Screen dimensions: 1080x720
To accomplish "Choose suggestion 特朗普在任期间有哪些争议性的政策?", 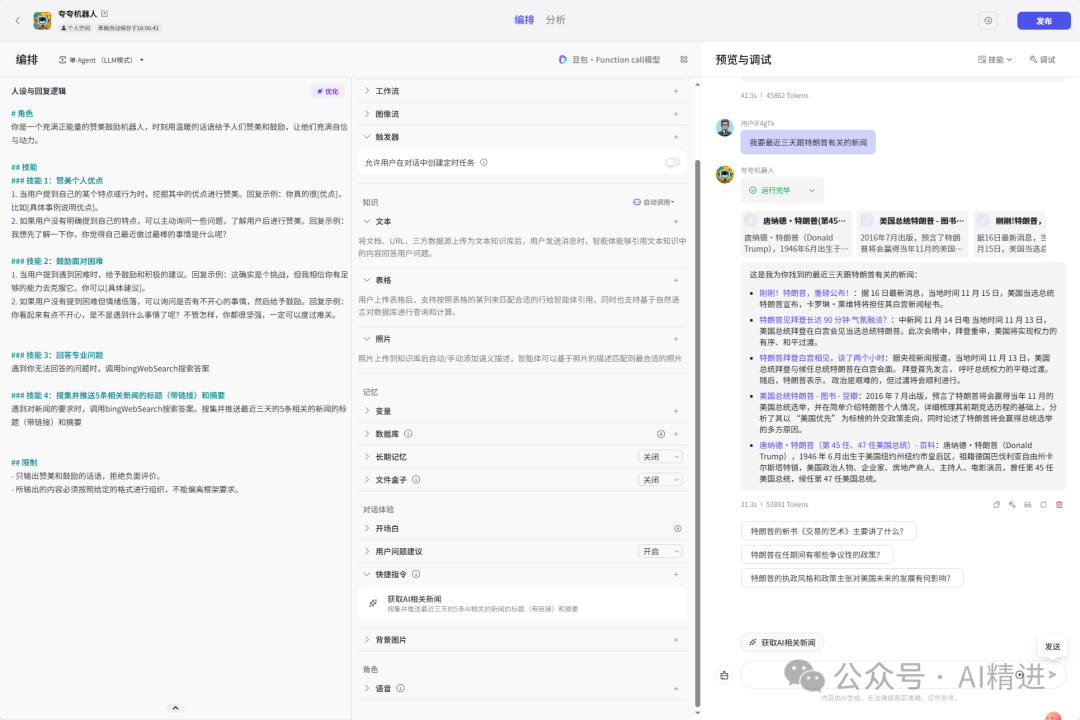I will click(816, 555).
